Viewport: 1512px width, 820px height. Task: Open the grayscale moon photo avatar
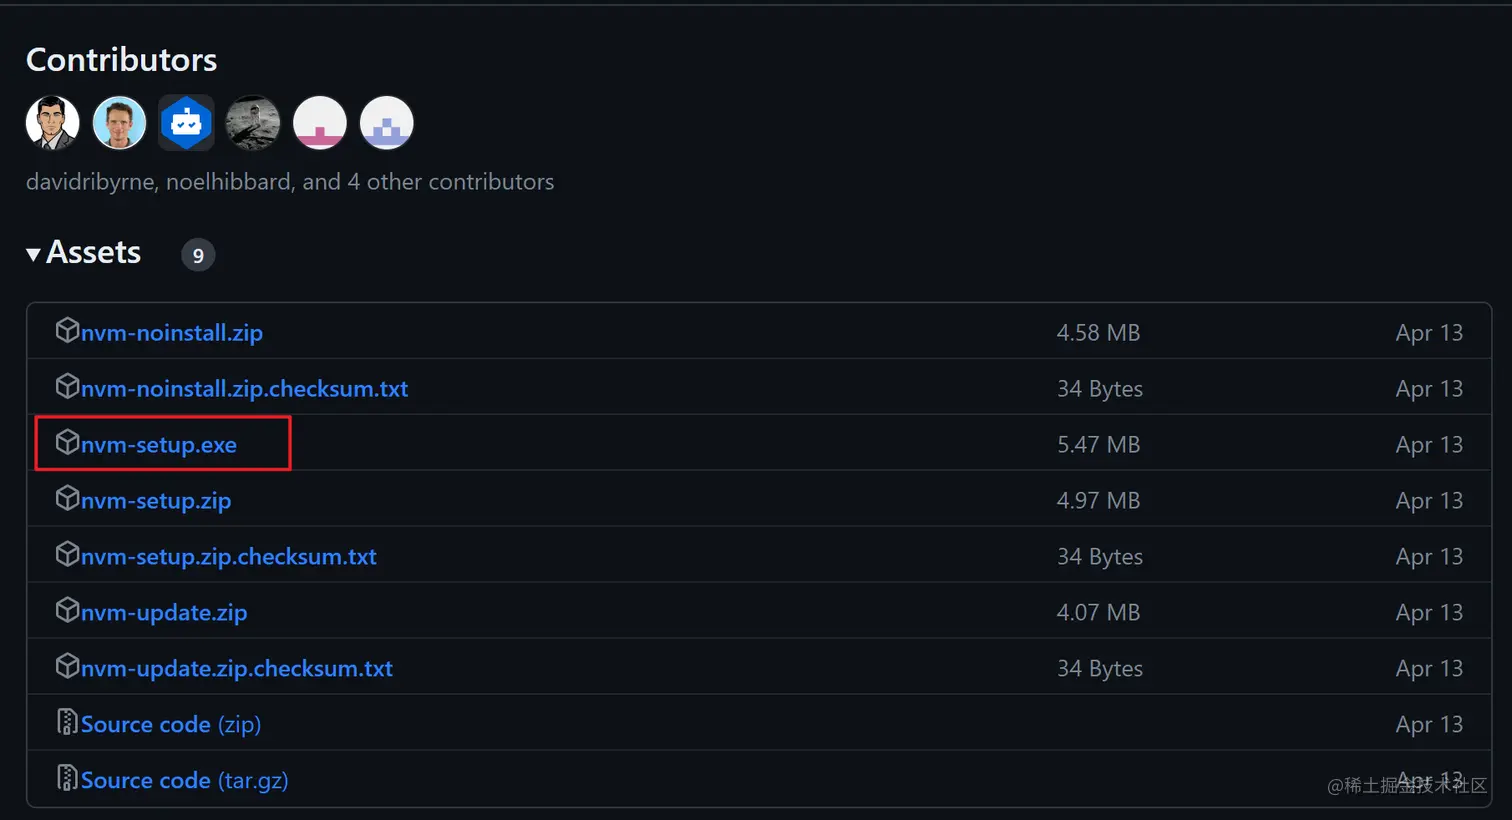pyautogui.click(x=253, y=123)
